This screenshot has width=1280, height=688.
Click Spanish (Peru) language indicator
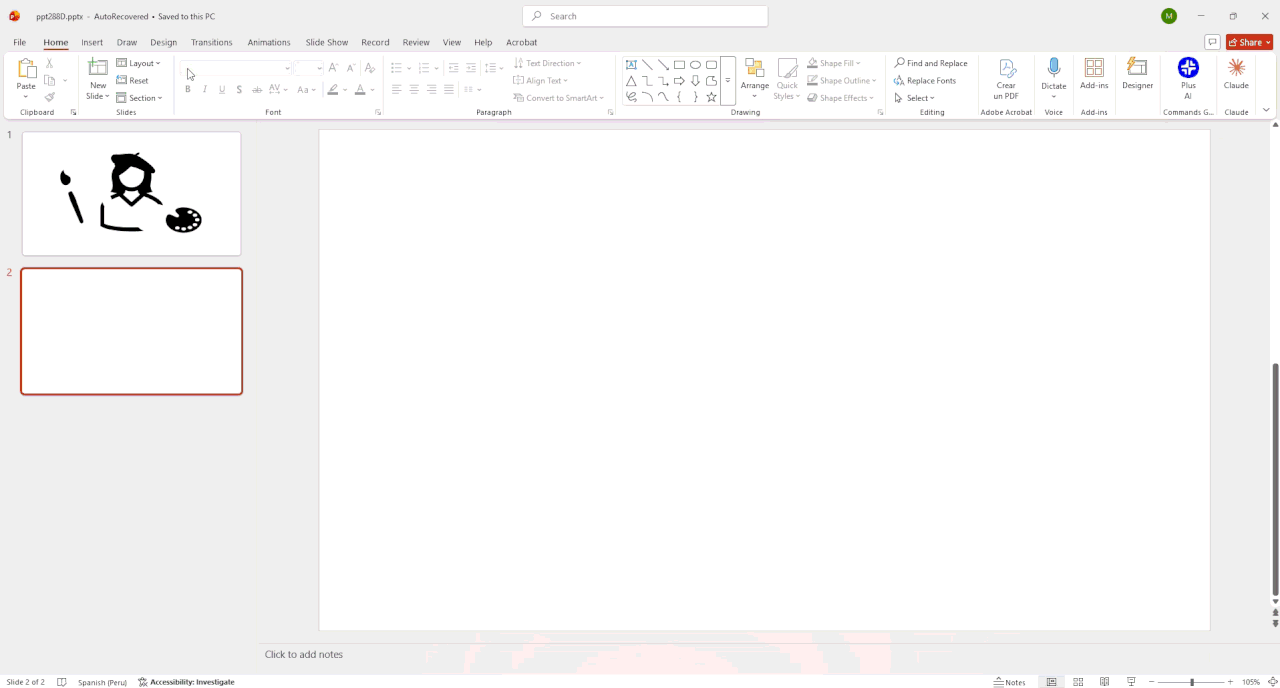(102, 682)
